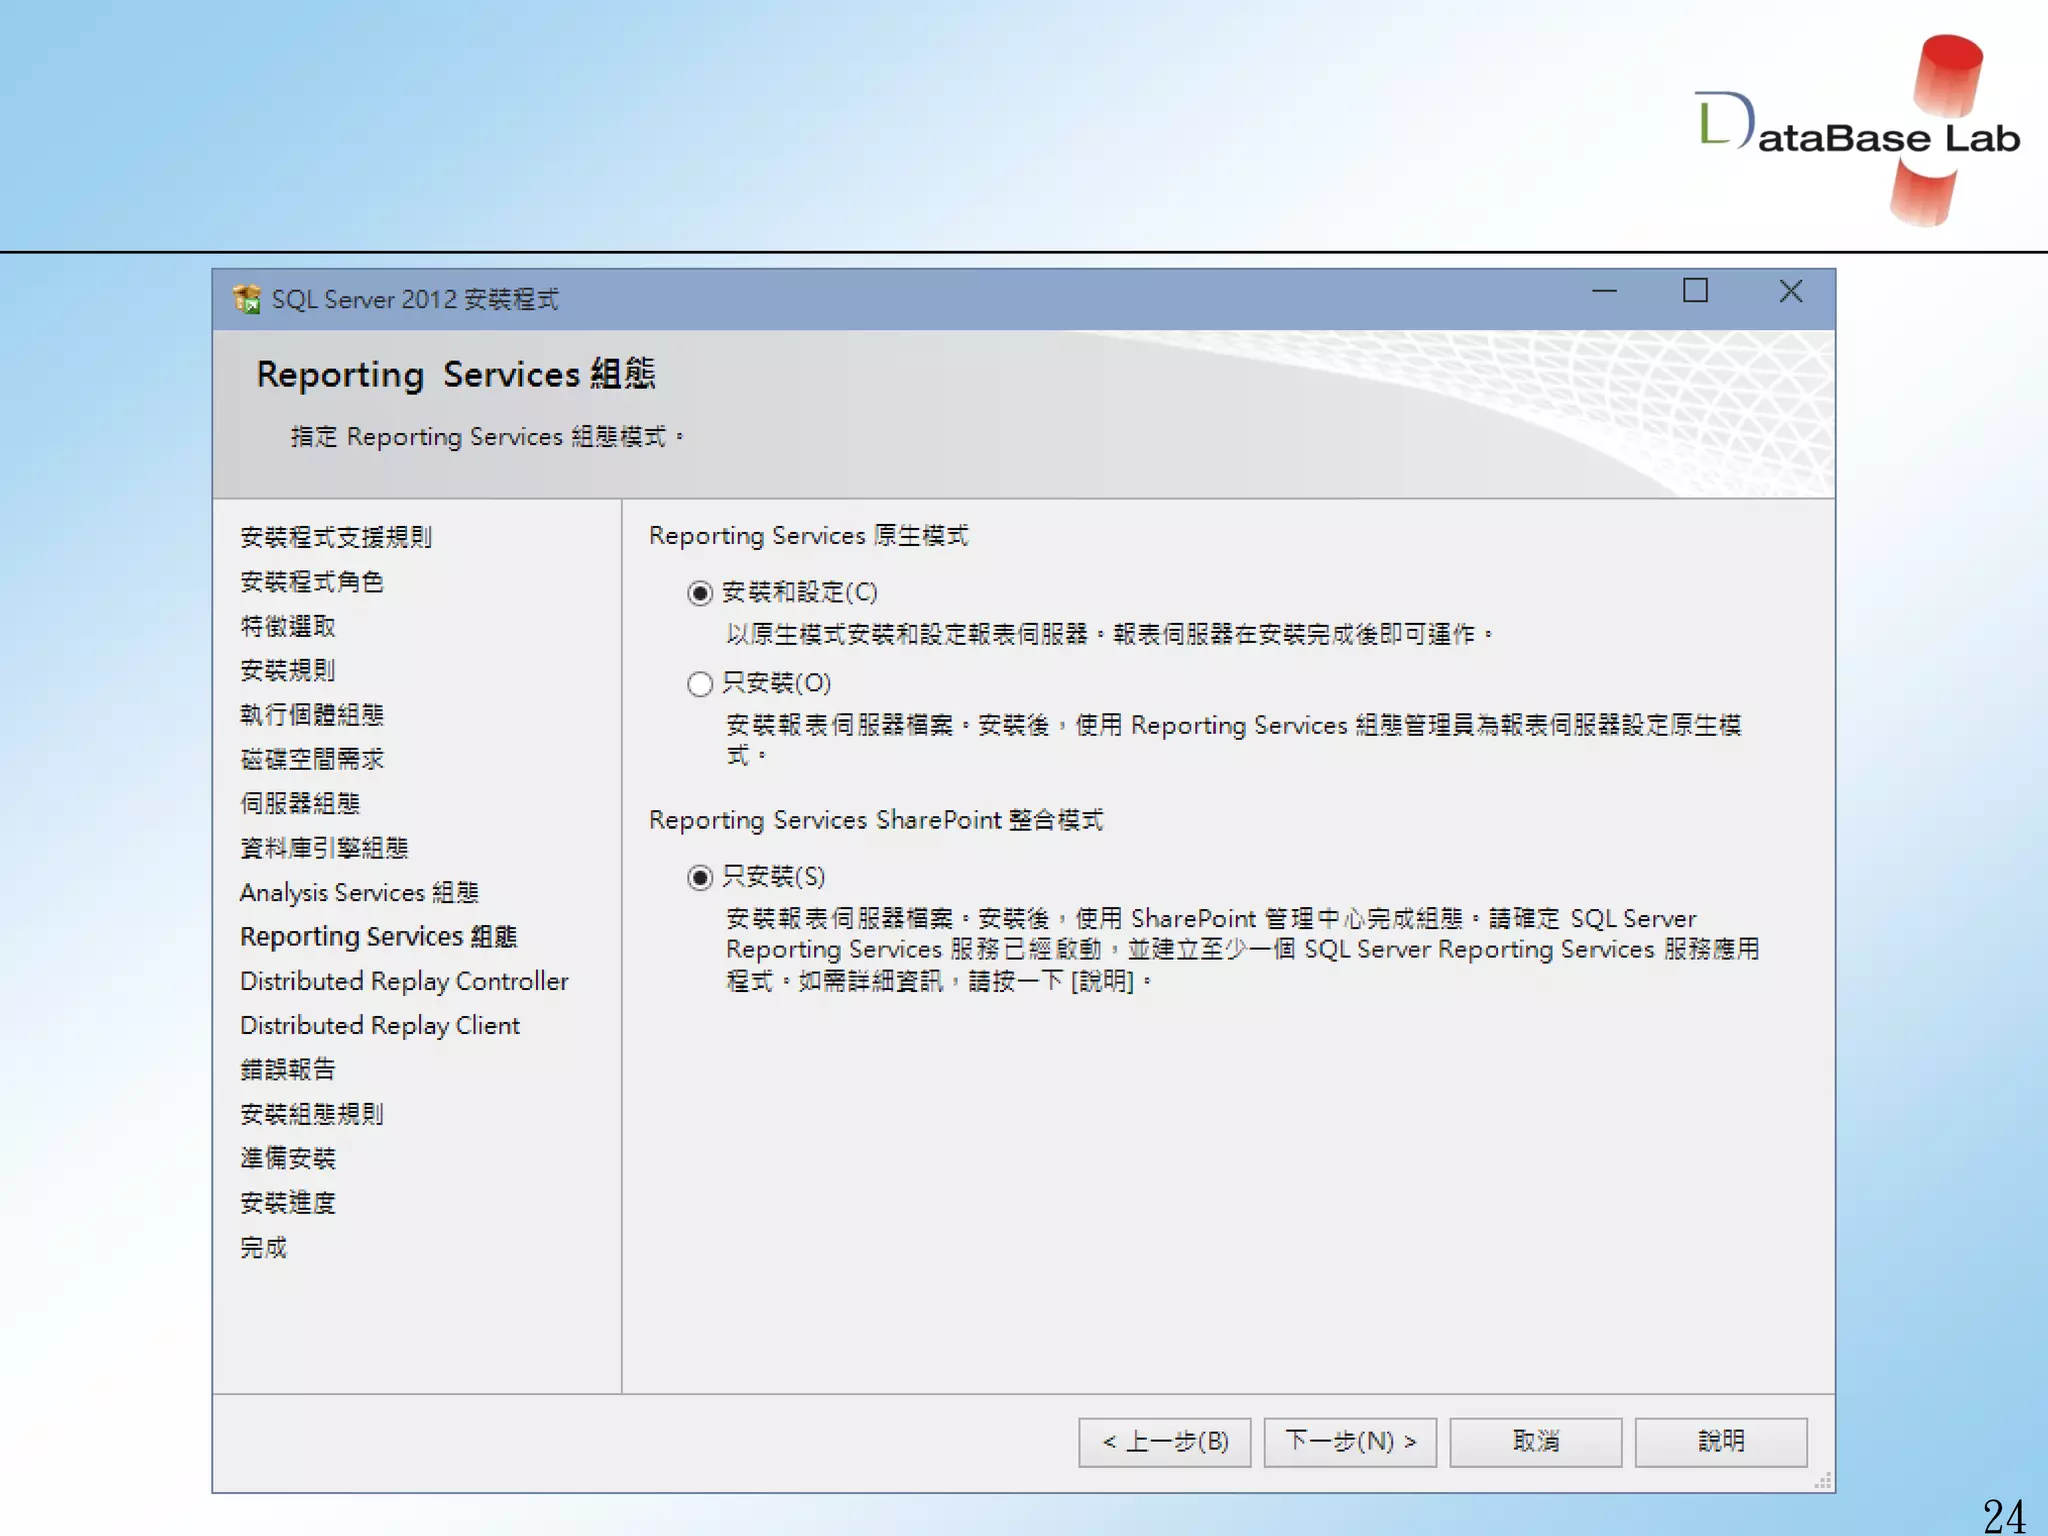Viewport: 2048px width, 1536px height.
Task: Close the SQL Server 2012 setup window
Action: 1791,291
